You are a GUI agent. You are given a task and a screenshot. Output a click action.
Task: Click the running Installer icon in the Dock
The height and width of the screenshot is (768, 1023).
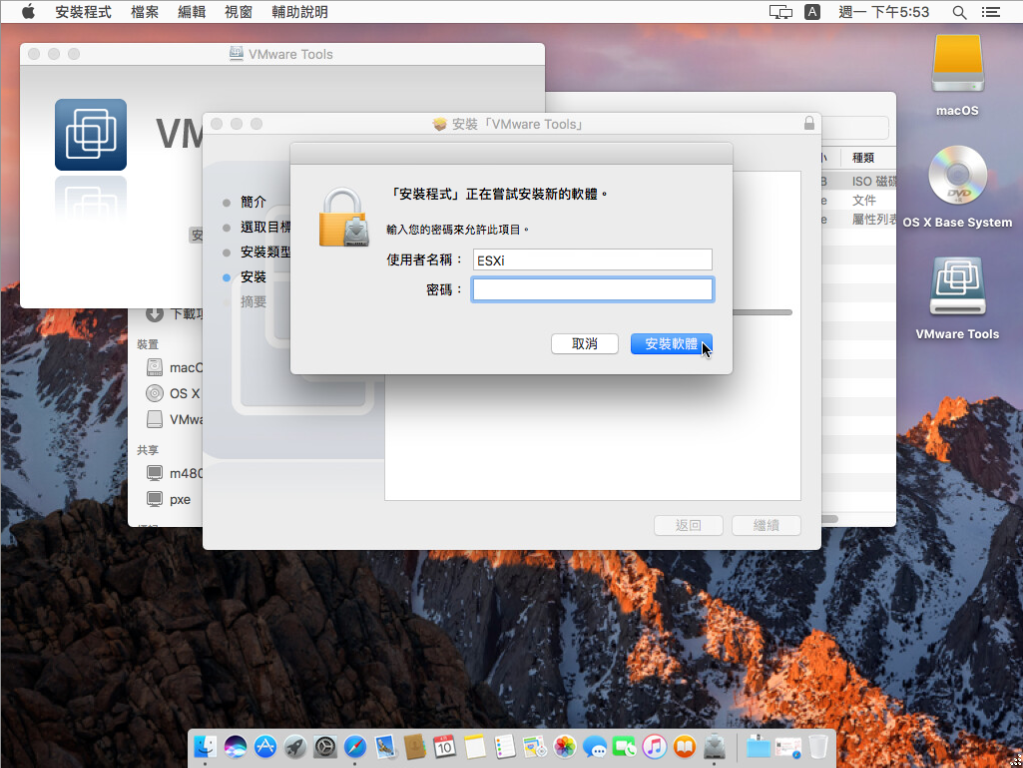[x=714, y=746]
